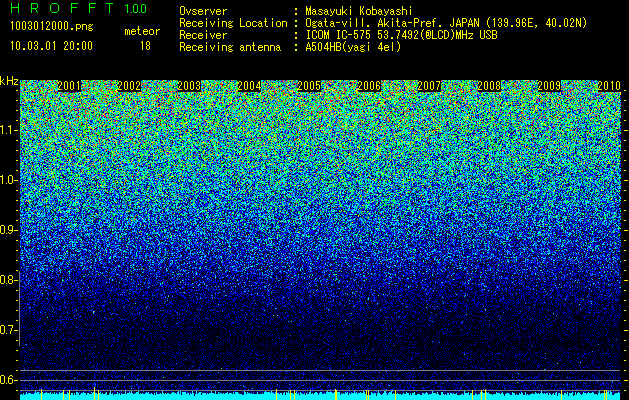Click the 2003 time marker
Screen dimensions: 629x400
click(x=189, y=86)
